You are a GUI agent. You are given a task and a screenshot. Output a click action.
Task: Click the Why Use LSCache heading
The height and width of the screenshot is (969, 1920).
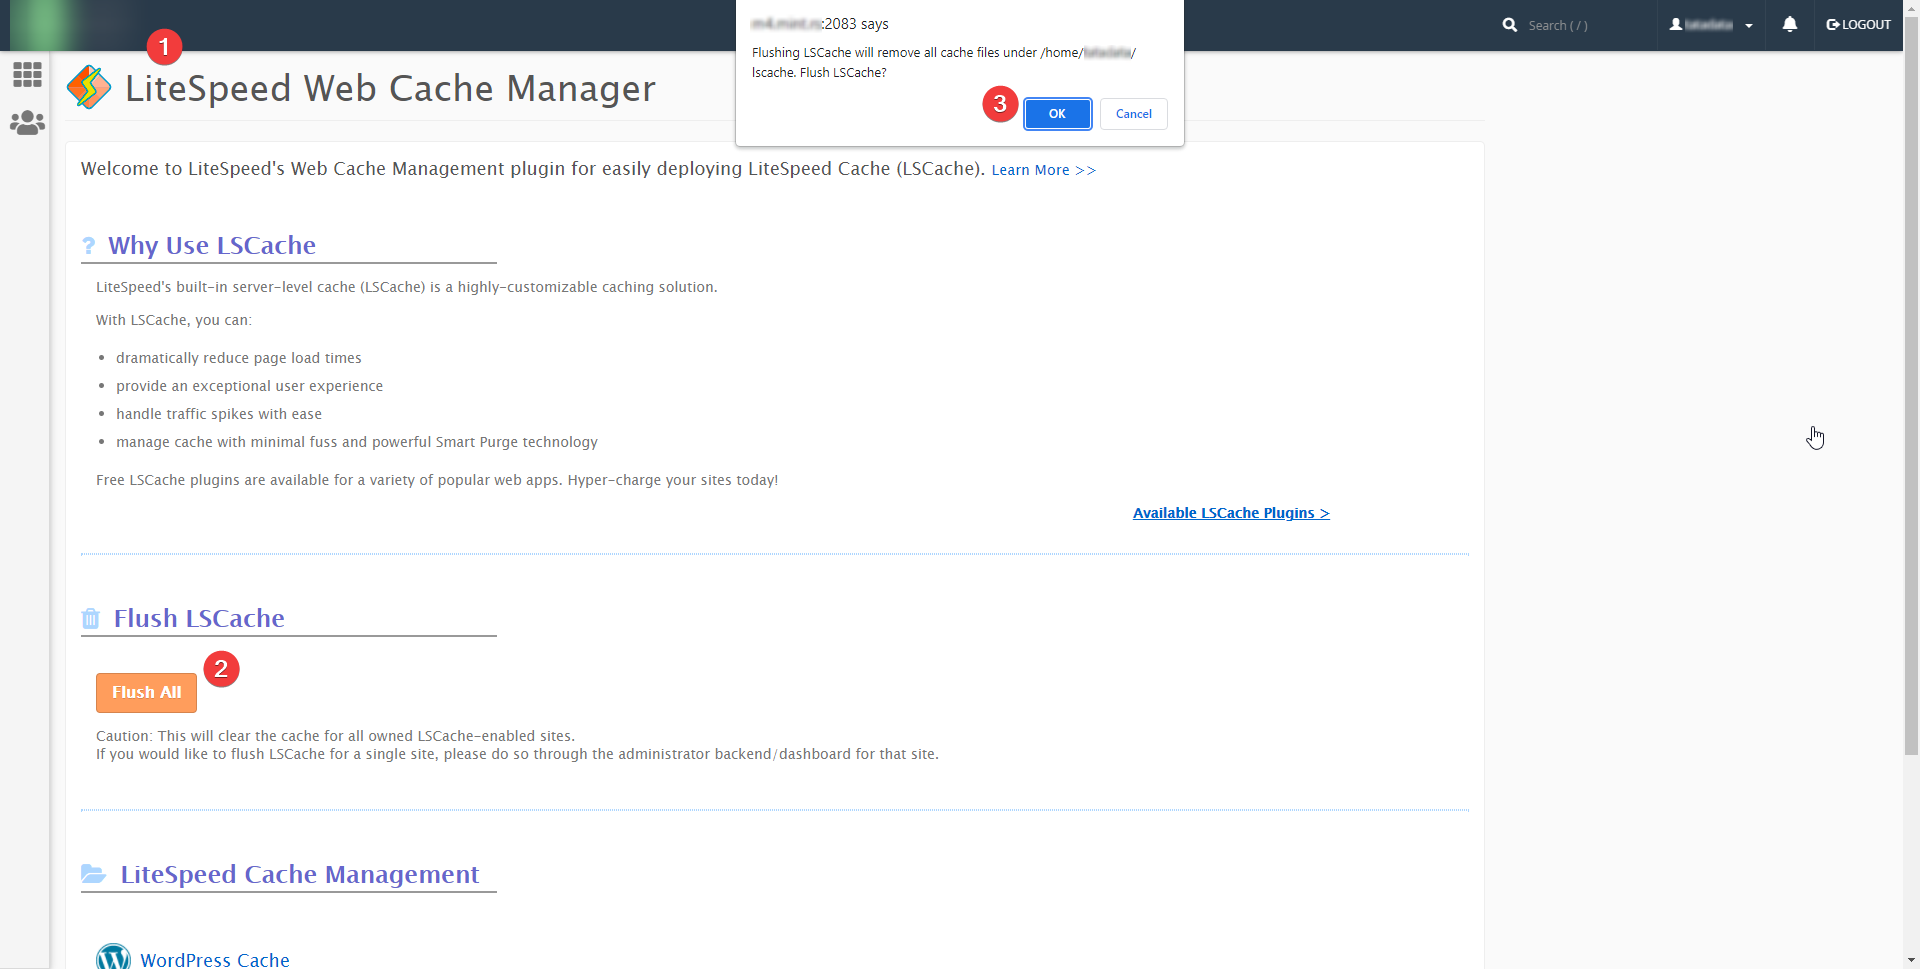click(212, 245)
